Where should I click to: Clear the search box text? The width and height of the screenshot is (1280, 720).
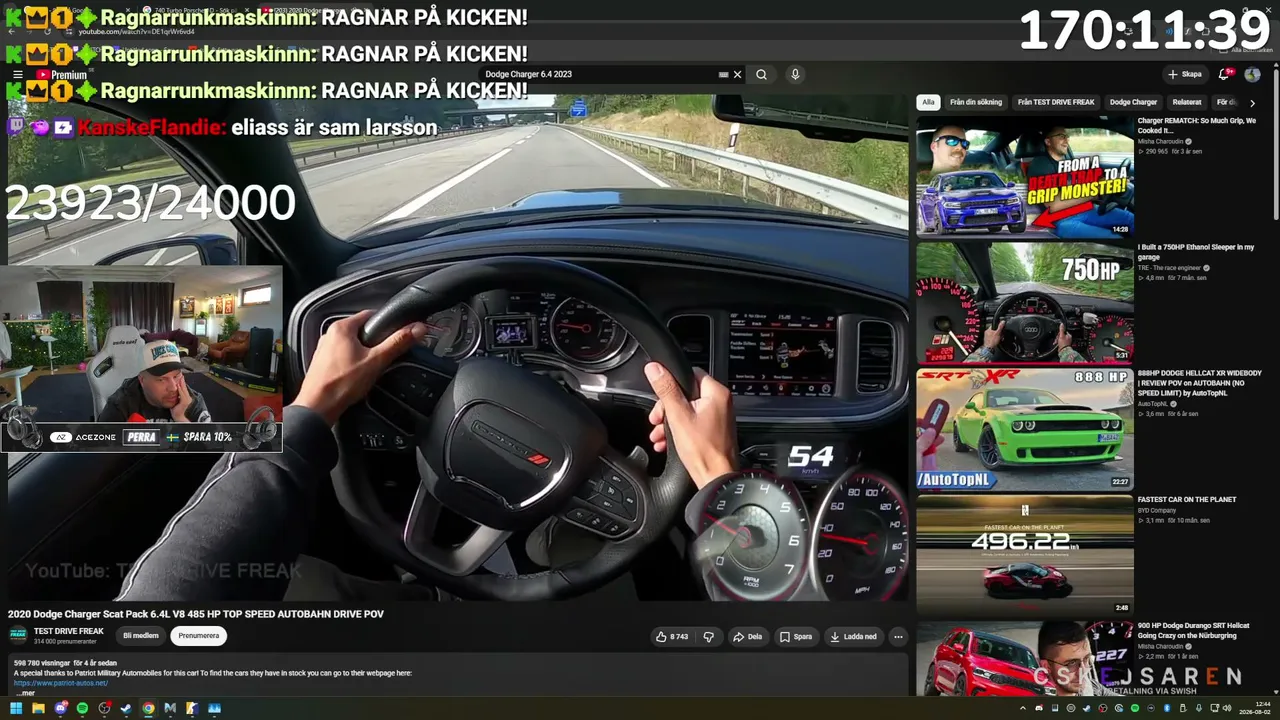pyautogui.click(x=738, y=74)
